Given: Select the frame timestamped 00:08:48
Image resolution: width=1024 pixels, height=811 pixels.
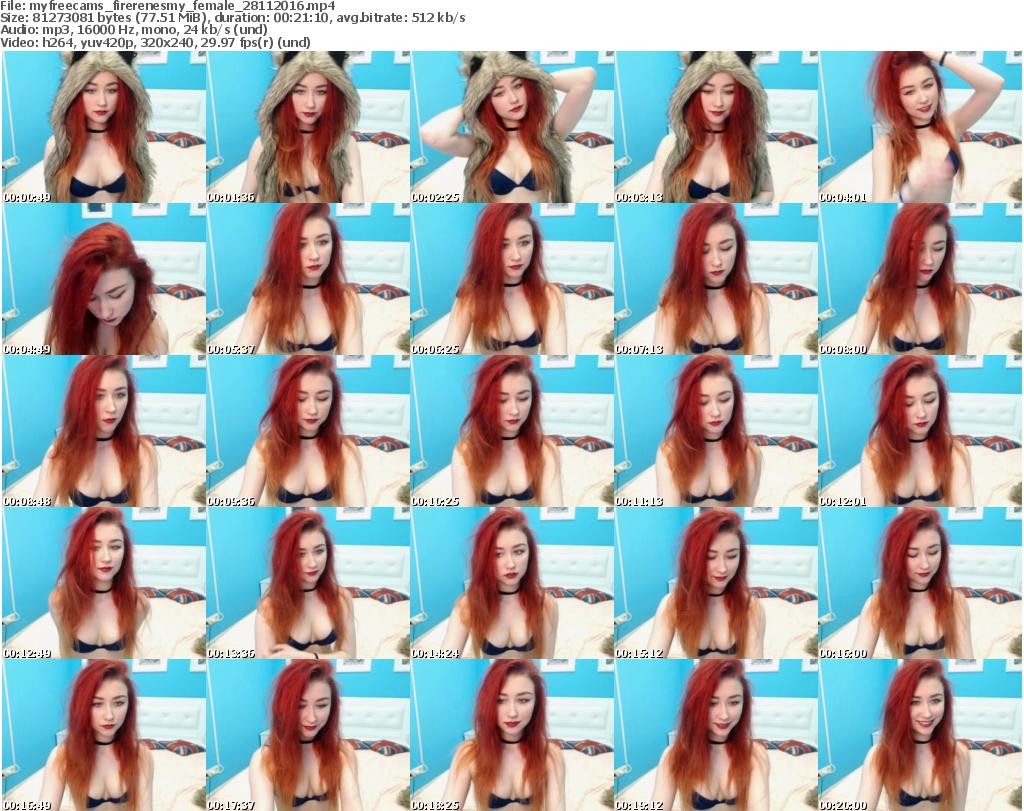Looking at the screenshot, I should tap(104, 431).
